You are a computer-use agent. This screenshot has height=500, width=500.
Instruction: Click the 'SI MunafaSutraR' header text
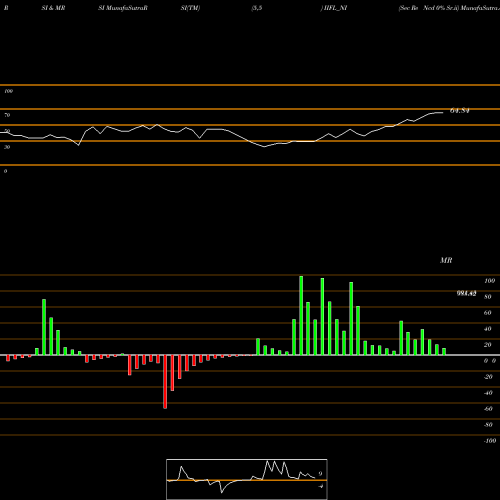pyautogui.click(x=123, y=8)
